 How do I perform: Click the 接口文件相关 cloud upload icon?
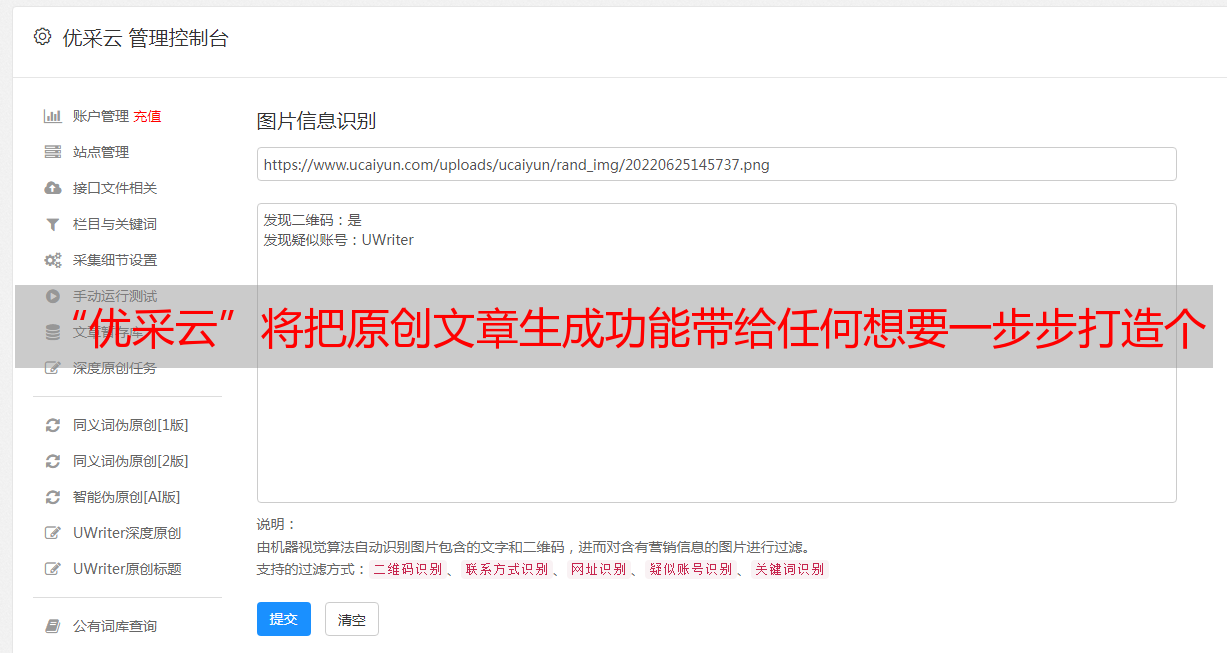tap(53, 188)
